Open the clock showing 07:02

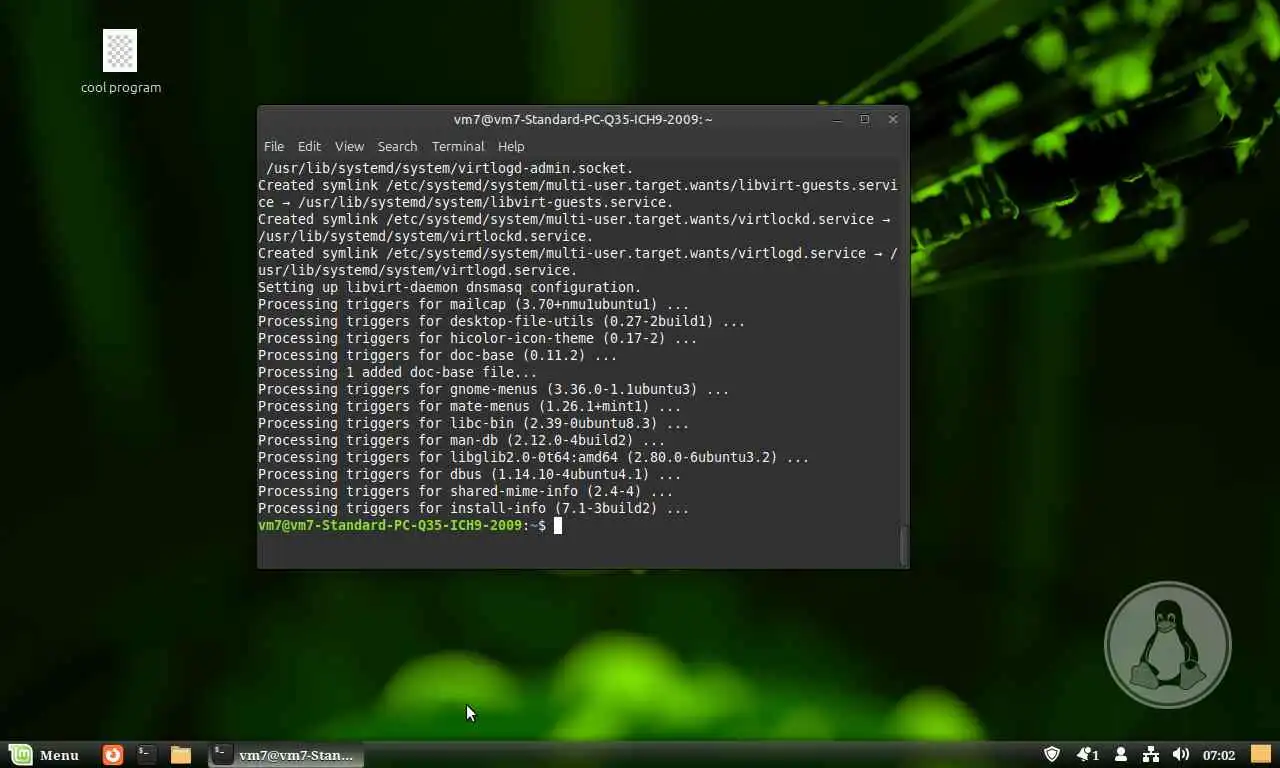click(x=1219, y=755)
